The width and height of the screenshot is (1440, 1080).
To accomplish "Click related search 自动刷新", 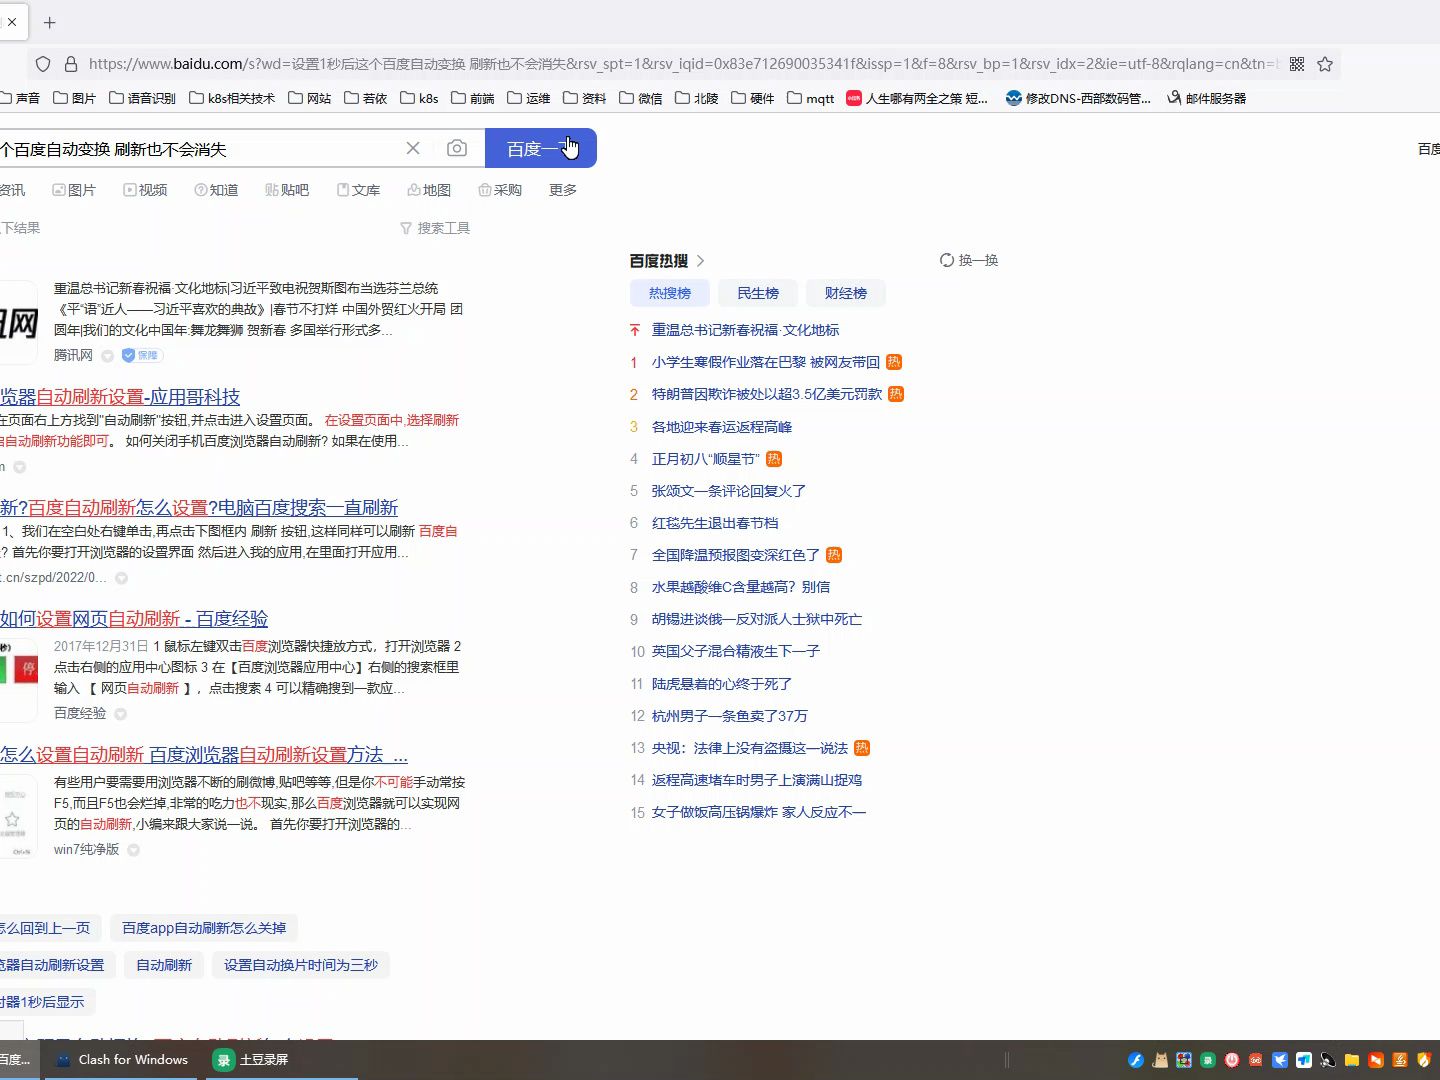I will (164, 965).
